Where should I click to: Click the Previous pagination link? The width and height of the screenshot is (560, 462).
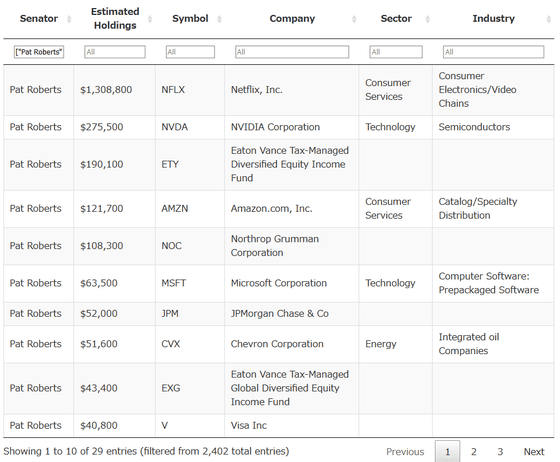pos(405,452)
